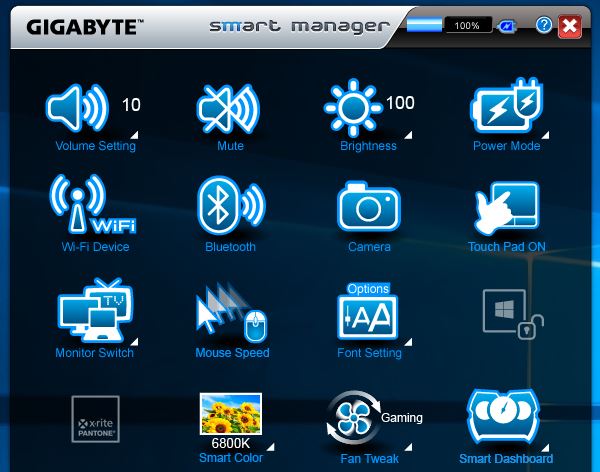Expand the Font Setting corner arrow
The image size is (600, 472).
click(408, 342)
